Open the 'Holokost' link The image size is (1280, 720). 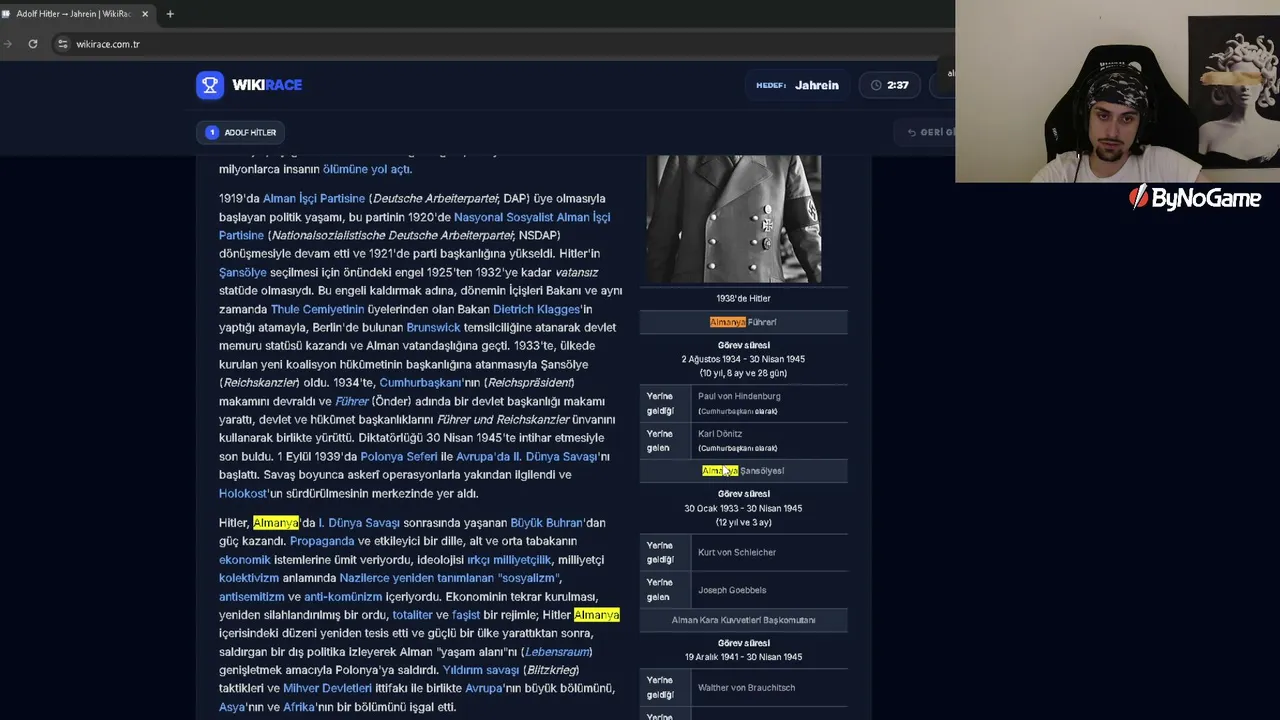point(243,493)
